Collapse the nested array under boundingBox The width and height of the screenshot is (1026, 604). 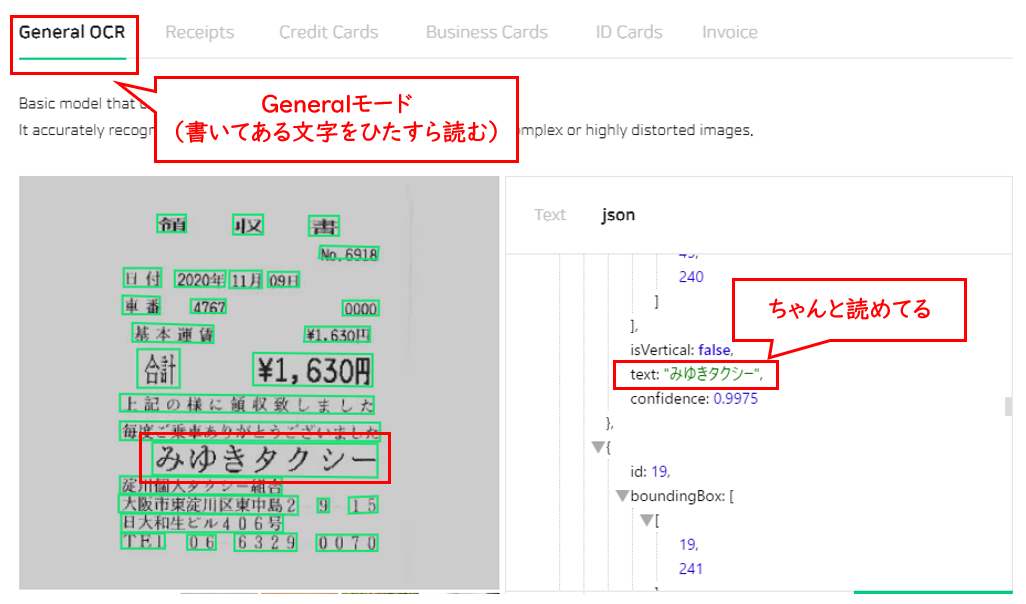pyautogui.click(x=646, y=520)
